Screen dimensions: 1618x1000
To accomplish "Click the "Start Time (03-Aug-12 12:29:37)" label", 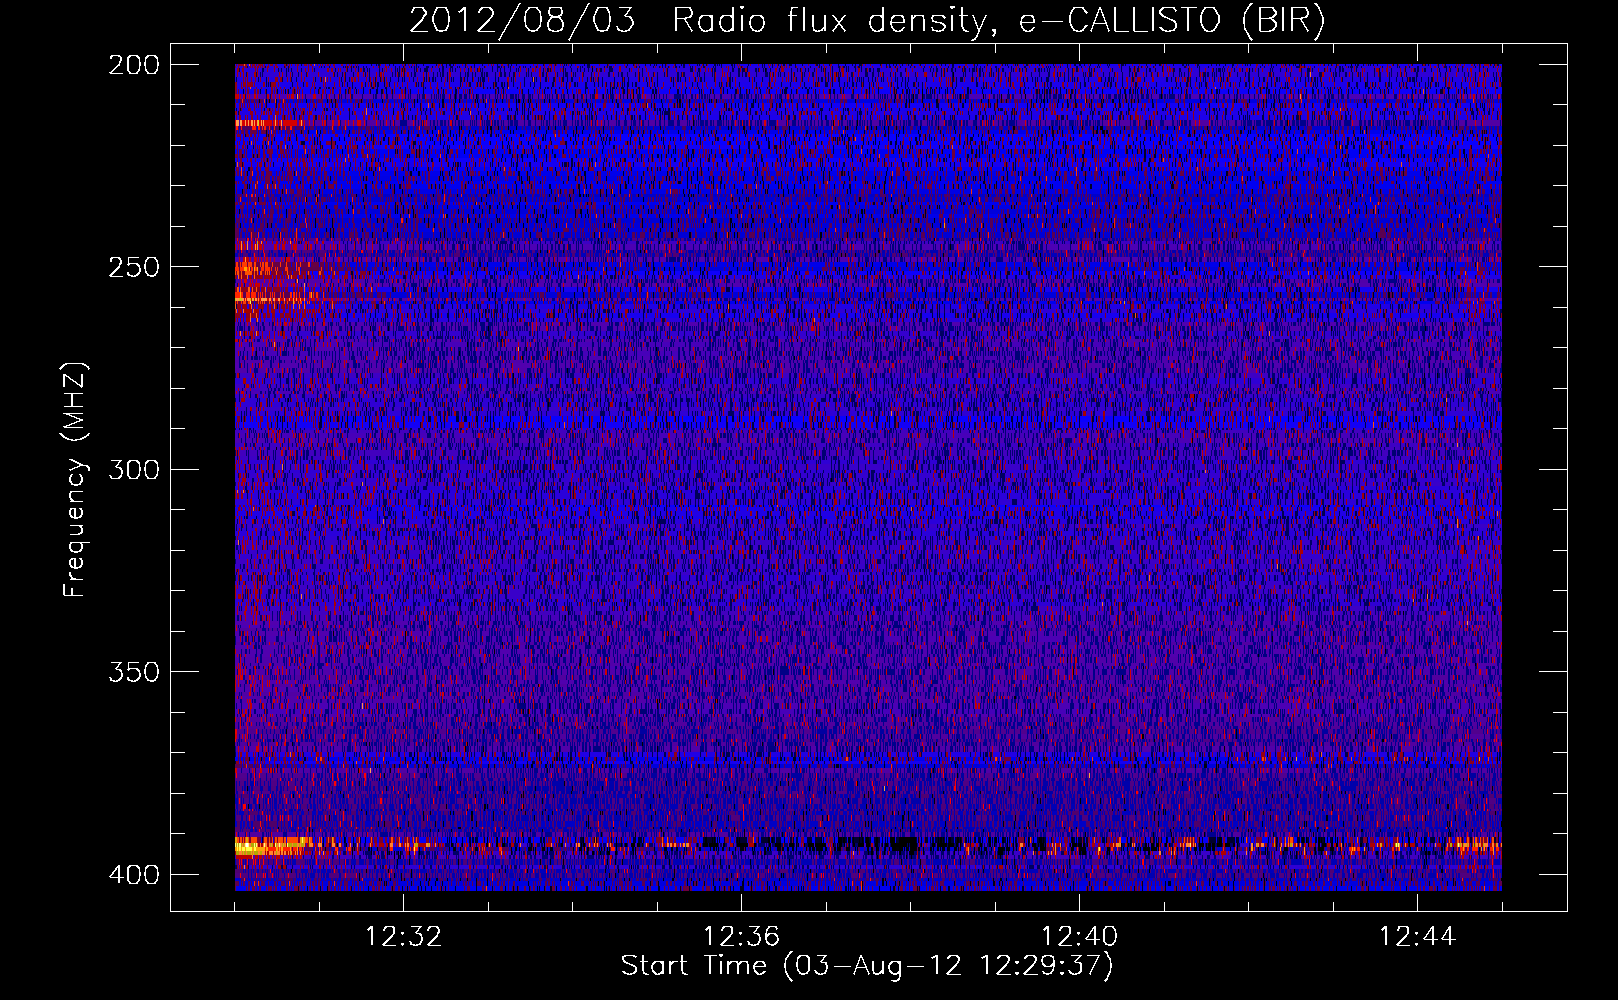I will [867, 966].
